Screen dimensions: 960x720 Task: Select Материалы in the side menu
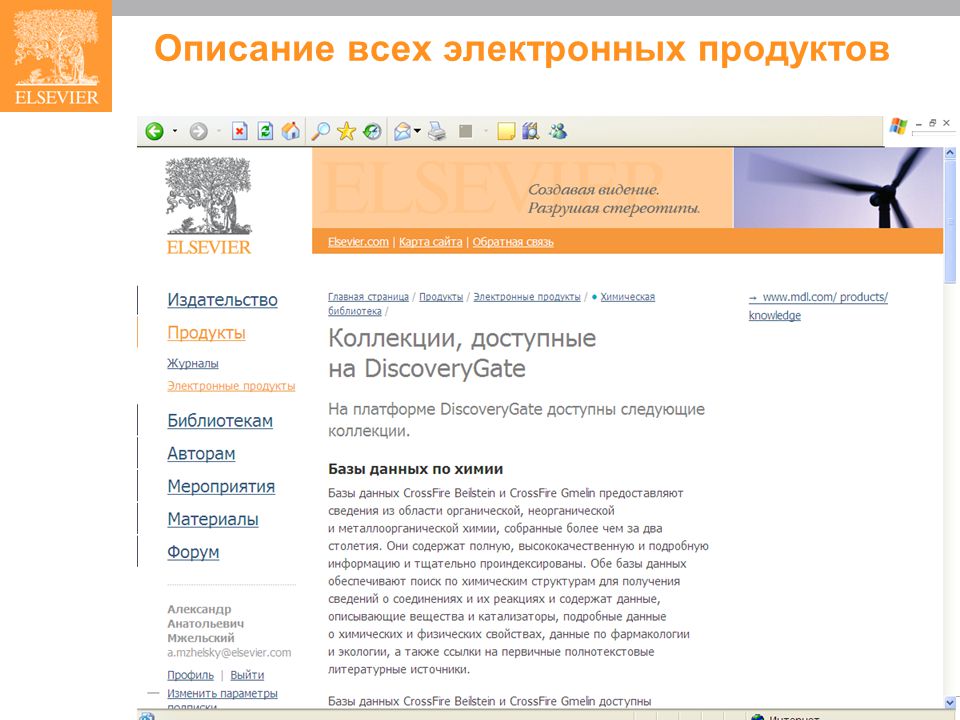[x=213, y=519]
